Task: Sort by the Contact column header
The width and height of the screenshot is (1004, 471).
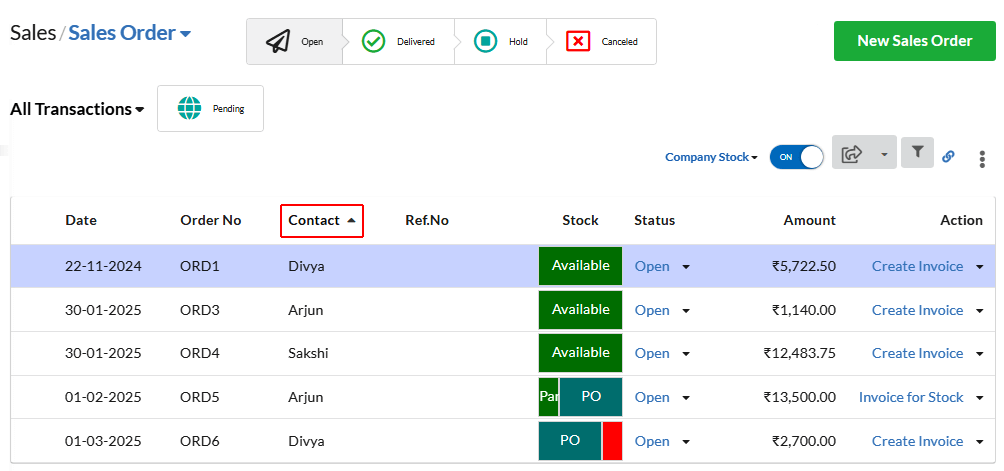Action: pyautogui.click(x=322, y=221)
